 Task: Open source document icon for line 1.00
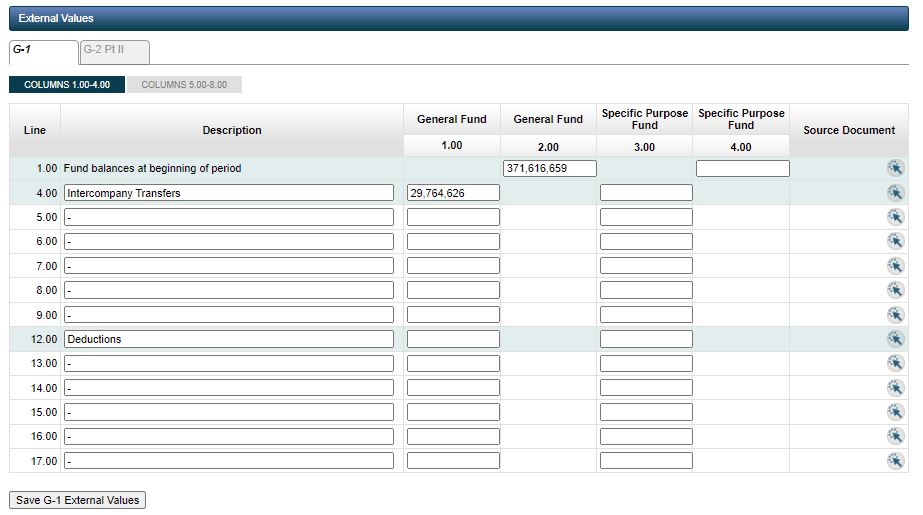pyautogui.click(x=895, y=168)
